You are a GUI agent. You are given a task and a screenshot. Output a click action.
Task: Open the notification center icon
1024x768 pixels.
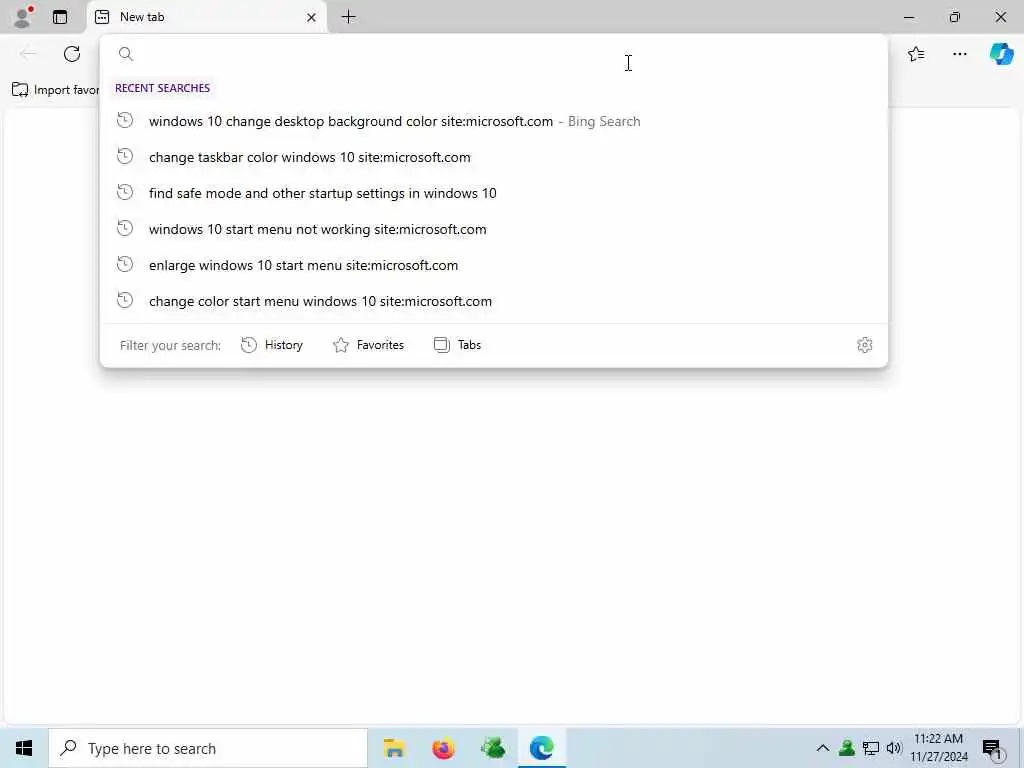993,748
